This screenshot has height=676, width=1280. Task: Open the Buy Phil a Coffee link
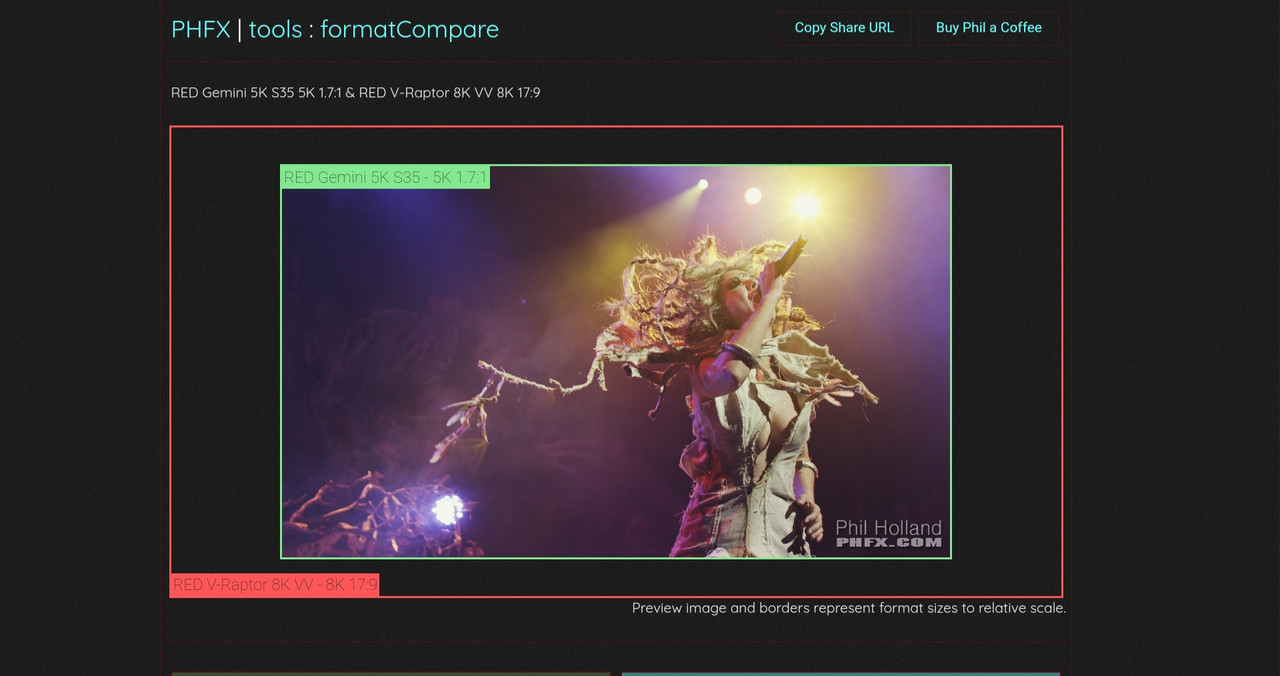tap(989, 28)
